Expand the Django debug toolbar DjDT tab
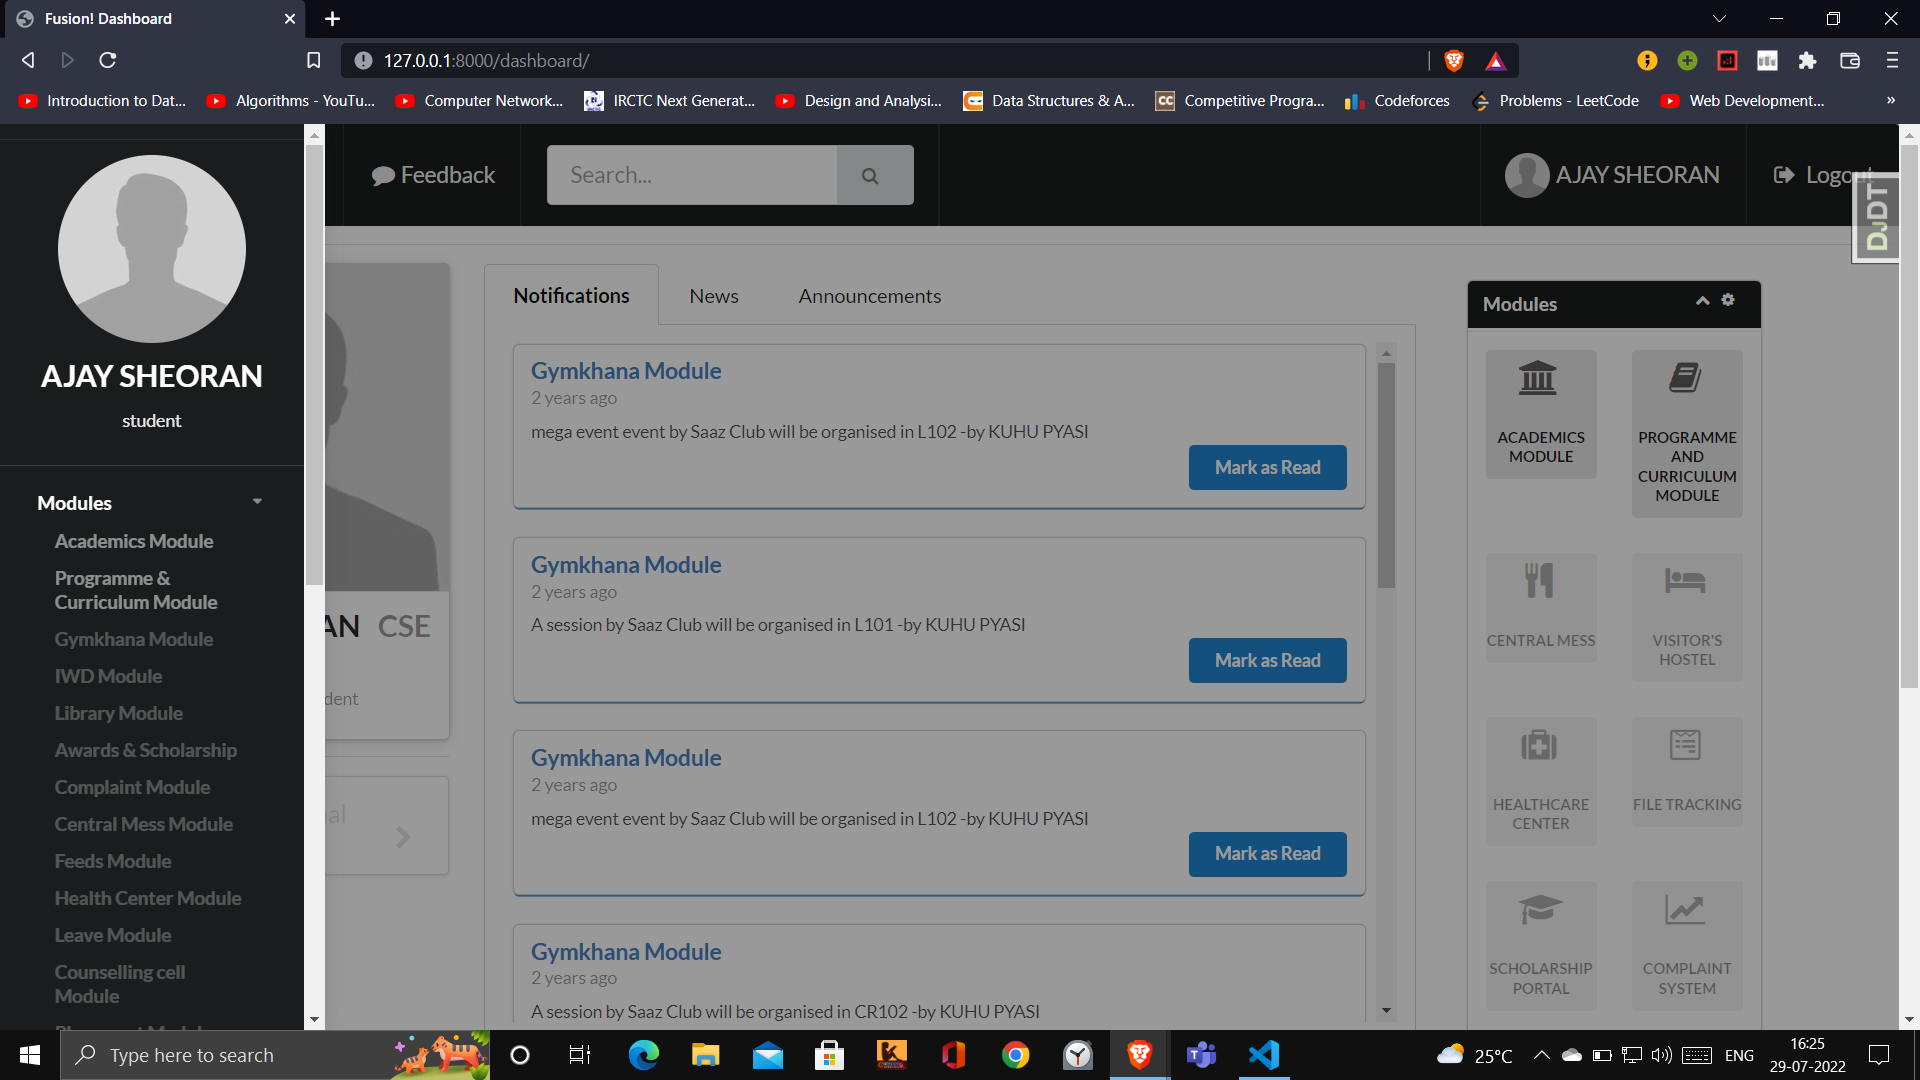The width and height of the screenshot is (1920, 1080). 1876,216
